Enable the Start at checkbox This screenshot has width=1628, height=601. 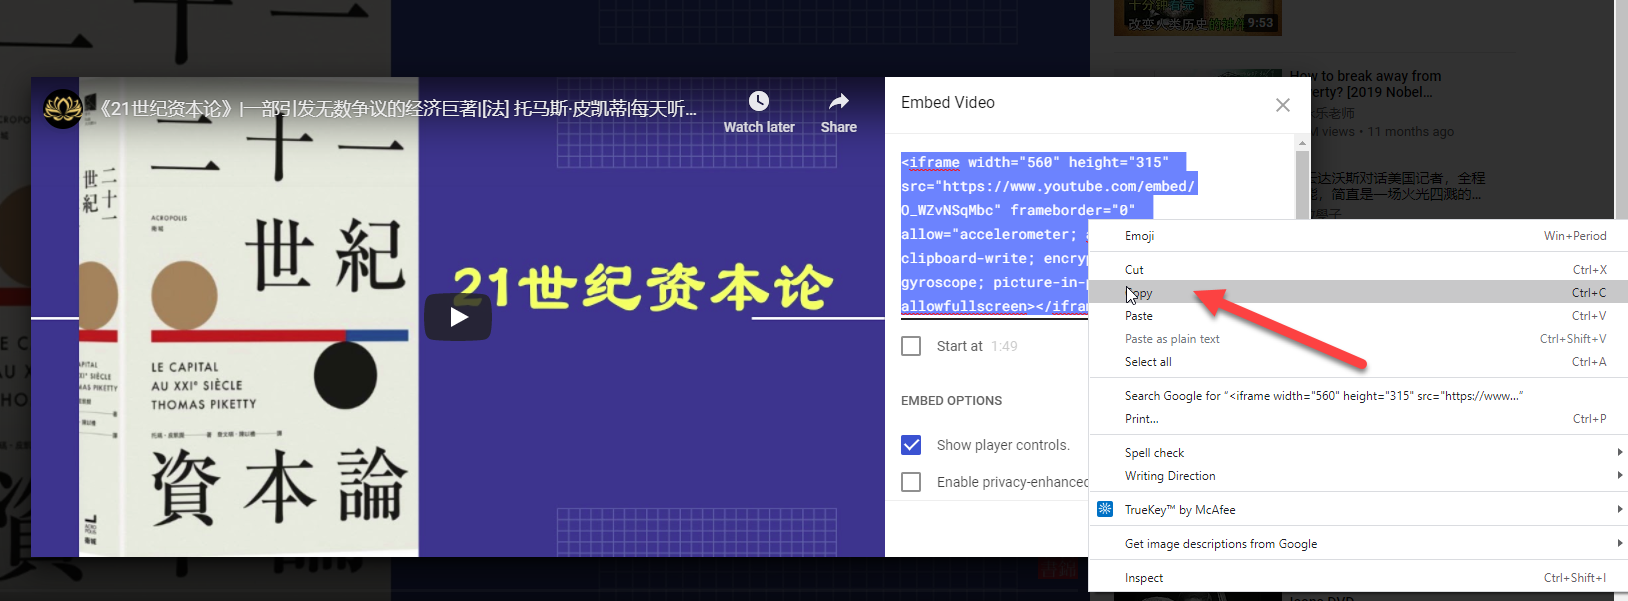point(911,346)
